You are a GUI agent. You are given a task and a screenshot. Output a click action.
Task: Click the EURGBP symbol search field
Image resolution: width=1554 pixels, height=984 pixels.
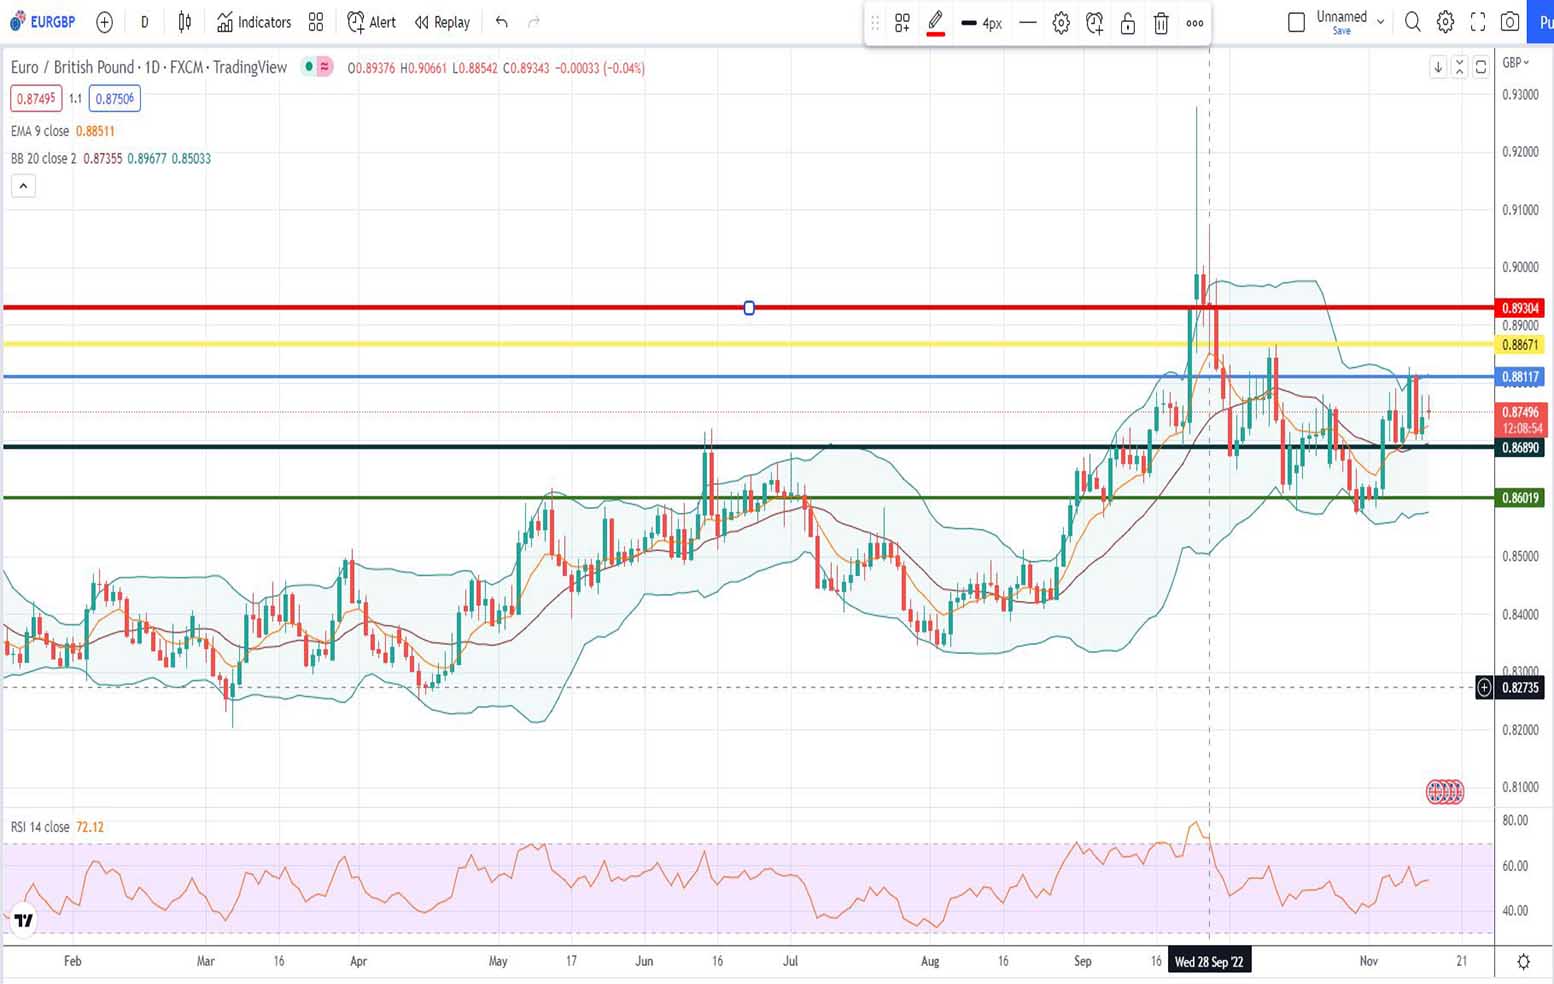pyautogui.click(x=44, y=22)
